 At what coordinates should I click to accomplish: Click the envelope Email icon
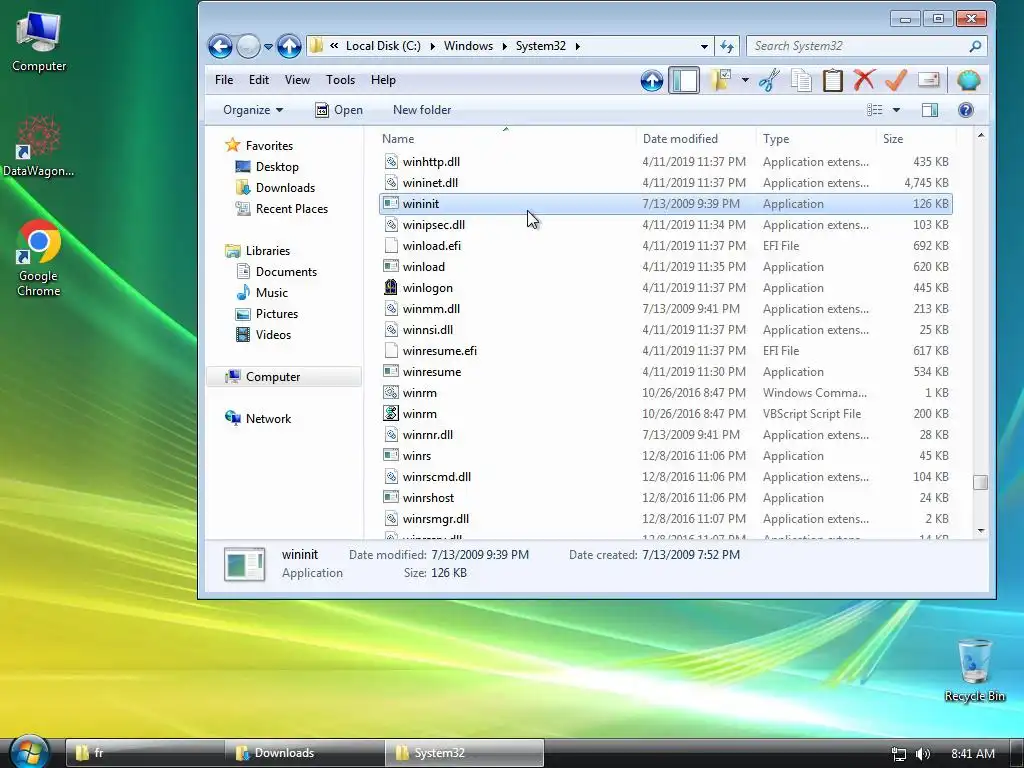[928, 80]
